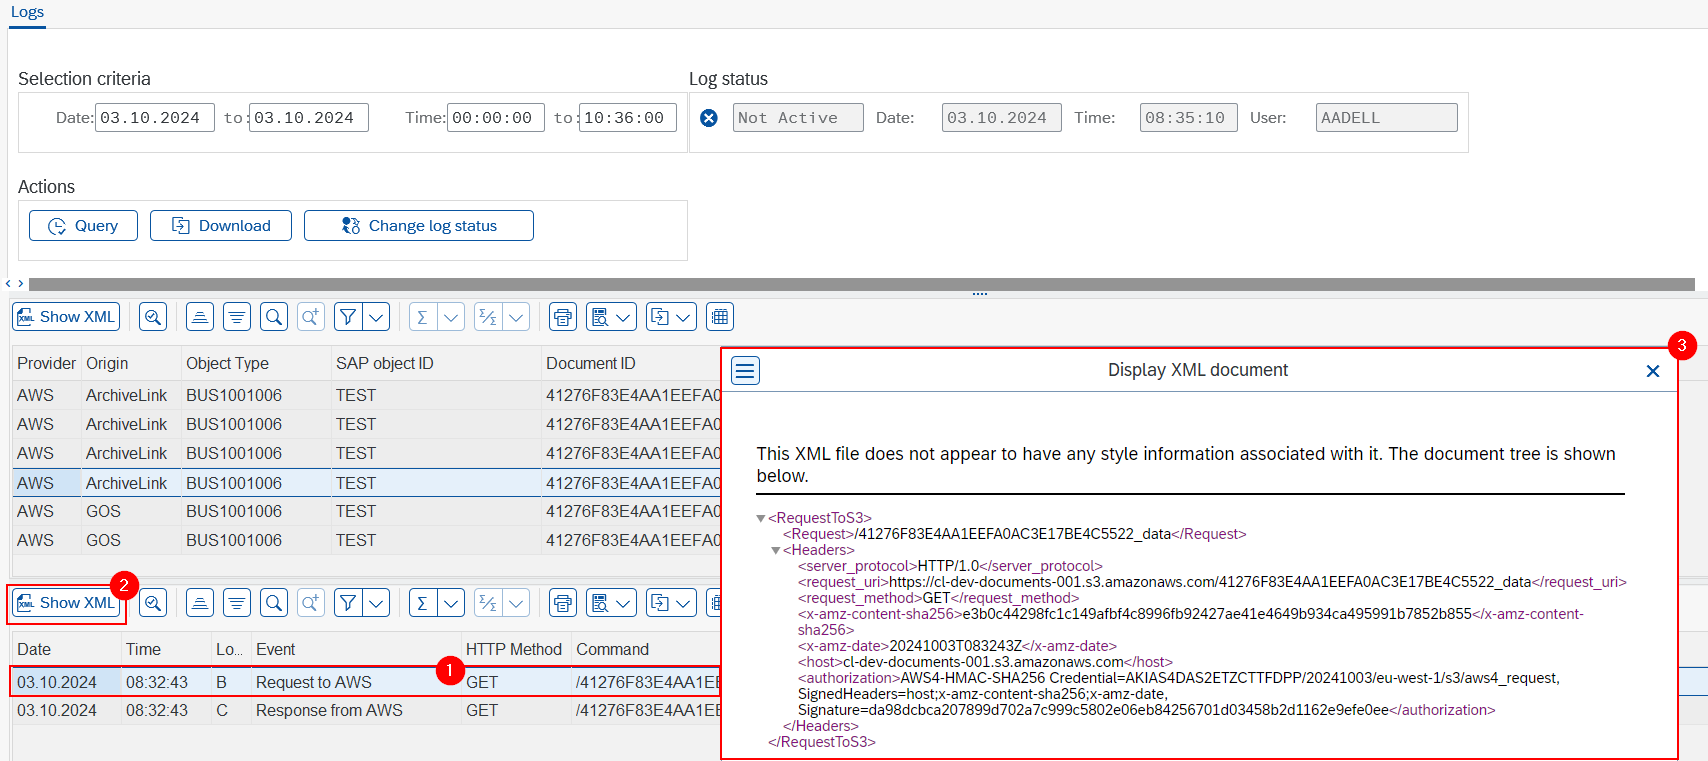Image resolution: width=1708 pixels, height=761 pixels.
Task: Click the Not Active status icon
Action: click(709, 118)
